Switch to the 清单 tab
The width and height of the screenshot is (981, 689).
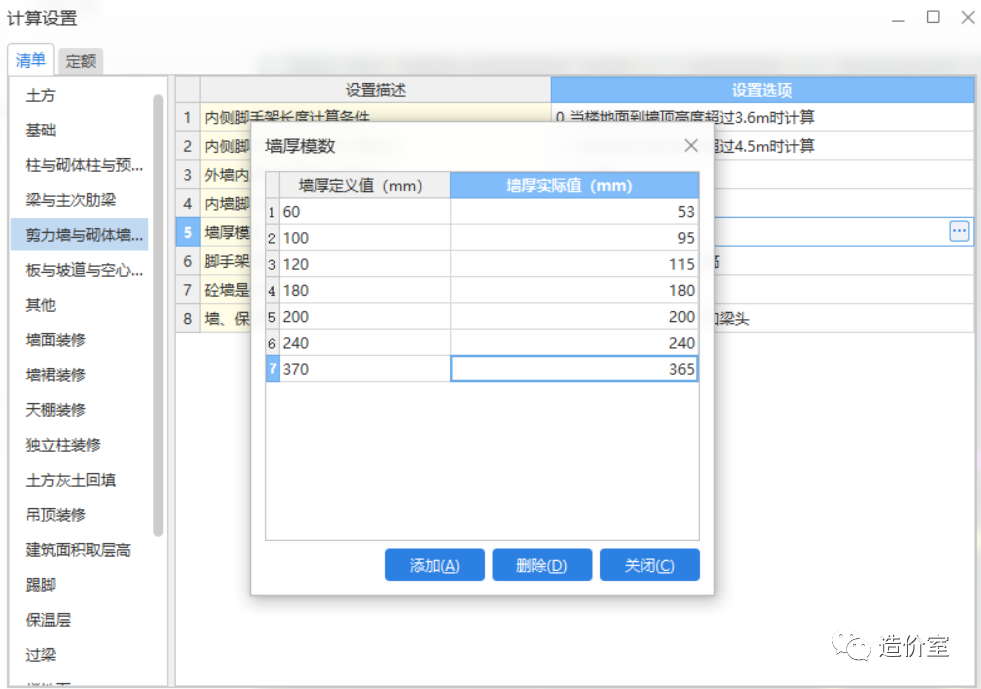coord(31,60)
